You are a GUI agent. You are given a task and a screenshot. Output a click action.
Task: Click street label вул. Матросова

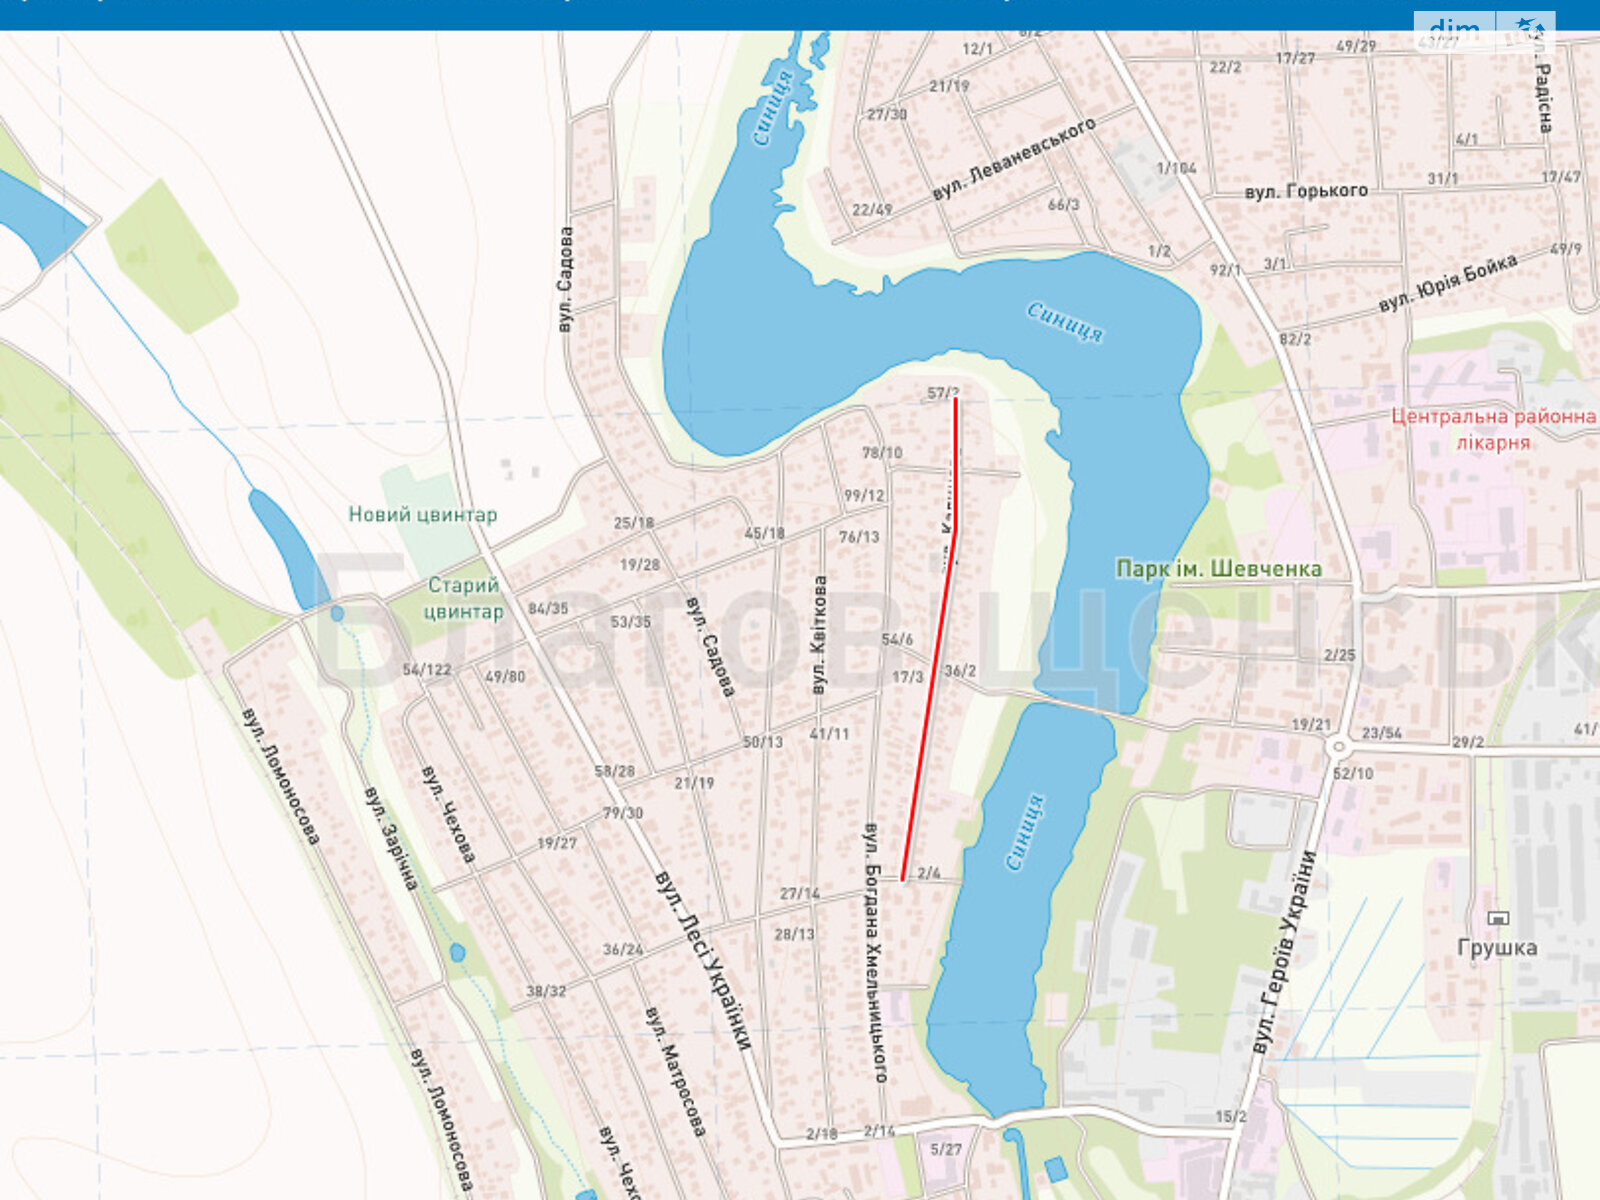tap(676, 1072)
